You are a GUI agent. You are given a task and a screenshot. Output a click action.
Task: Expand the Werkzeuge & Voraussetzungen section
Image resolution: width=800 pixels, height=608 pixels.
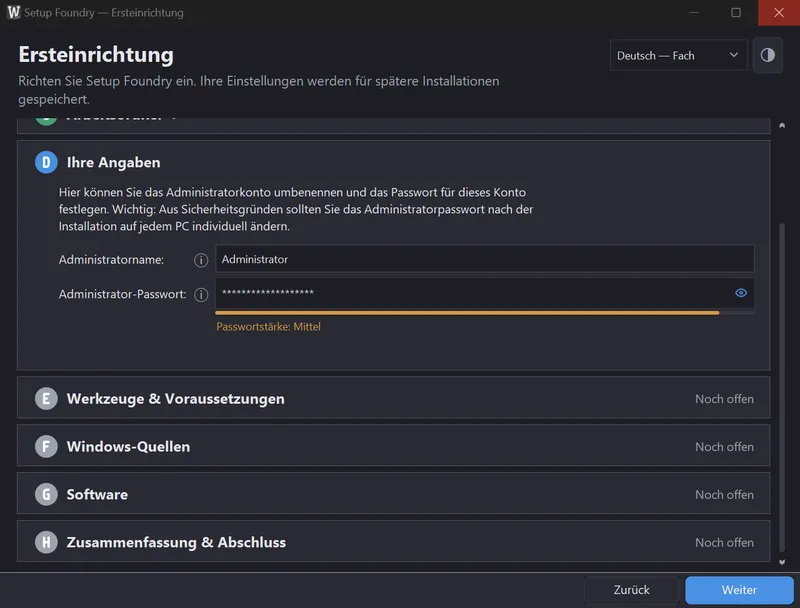(x=393, y=398)
